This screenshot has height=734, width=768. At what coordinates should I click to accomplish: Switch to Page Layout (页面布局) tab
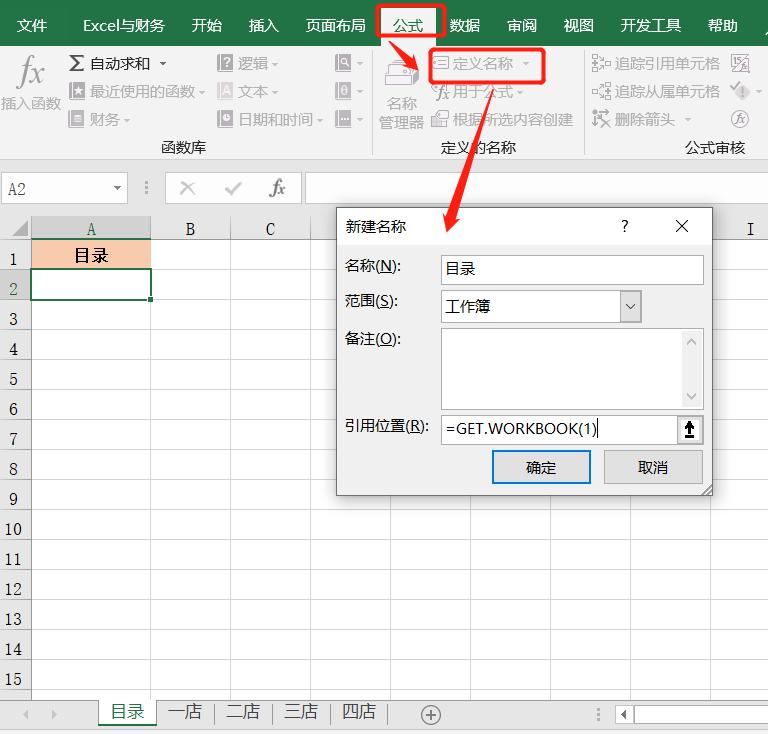pyautogui.click(x=336, y=25)
